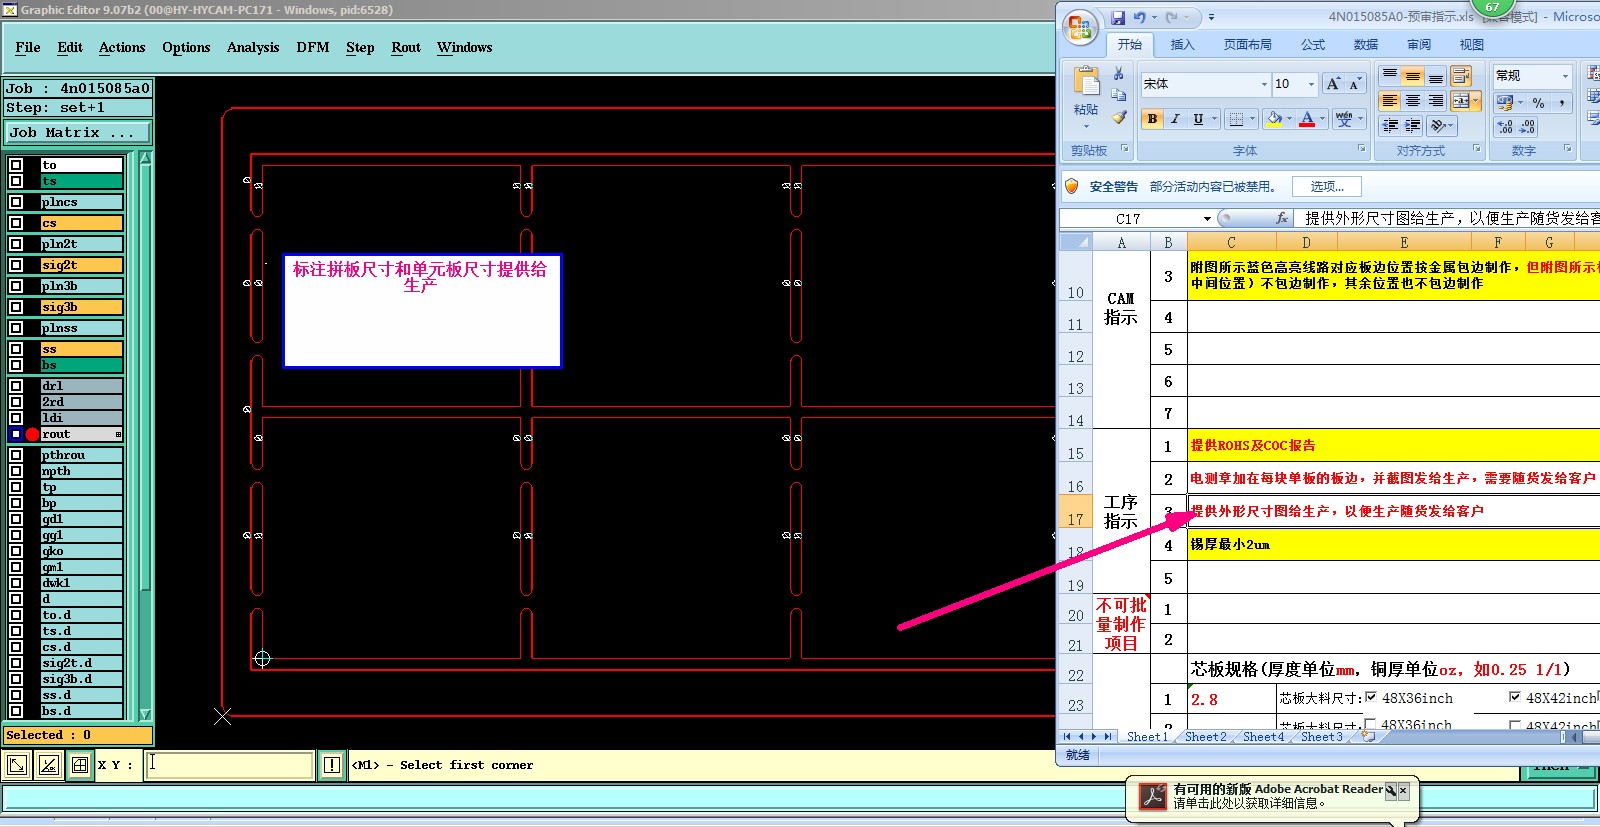Save the Excel workbook
1600x827 pixels.
coord(1118,17)
